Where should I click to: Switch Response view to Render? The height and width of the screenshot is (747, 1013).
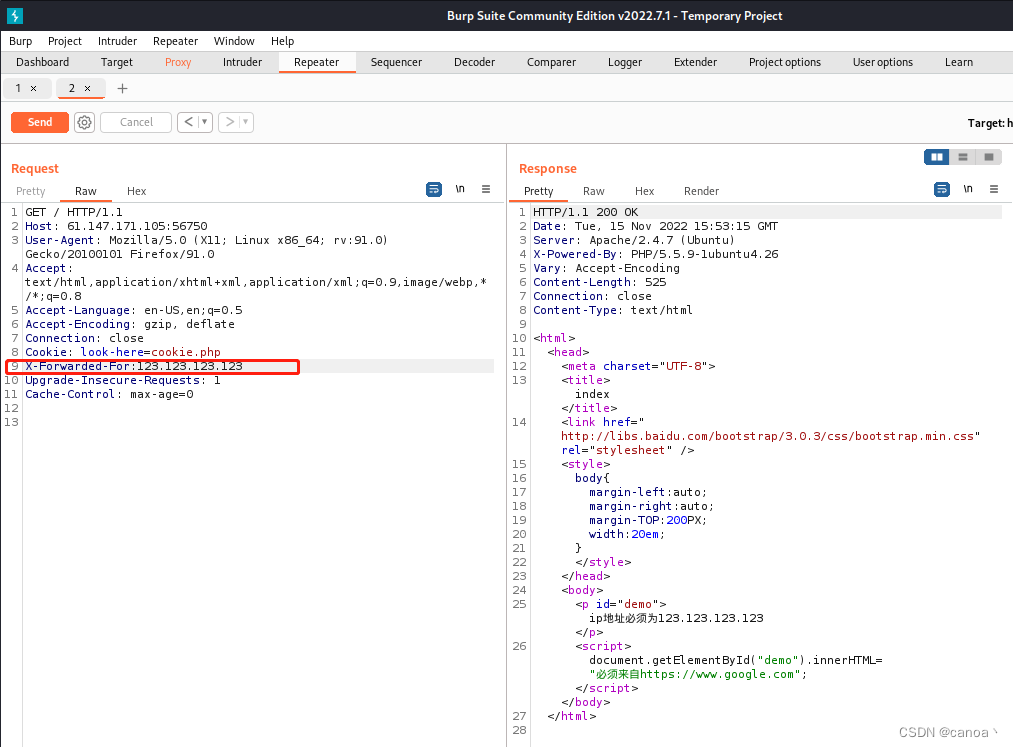click(x=702, y=191)
